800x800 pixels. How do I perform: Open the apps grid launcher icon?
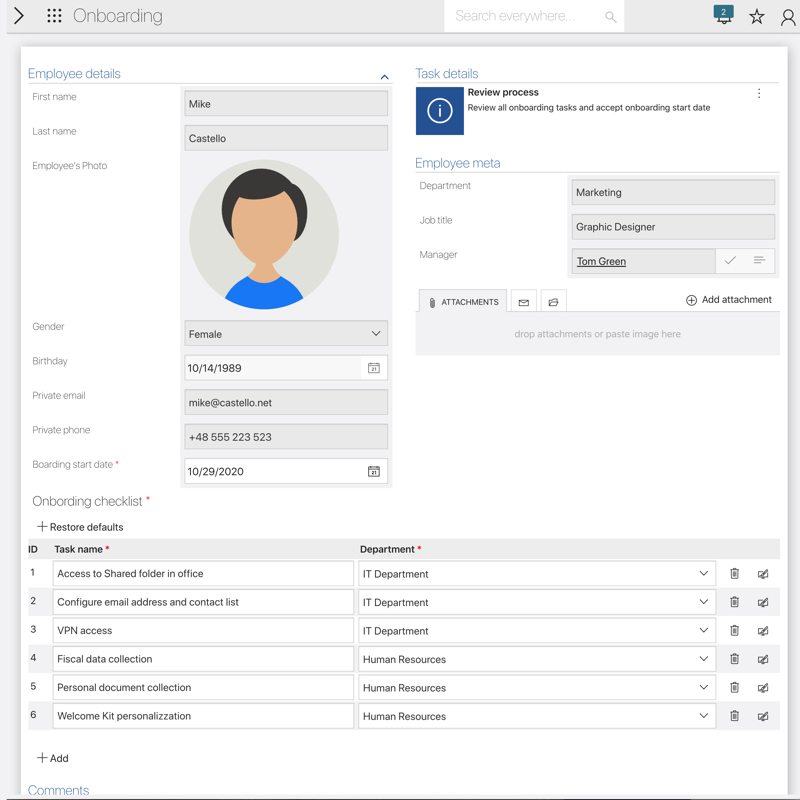(54, 16)
